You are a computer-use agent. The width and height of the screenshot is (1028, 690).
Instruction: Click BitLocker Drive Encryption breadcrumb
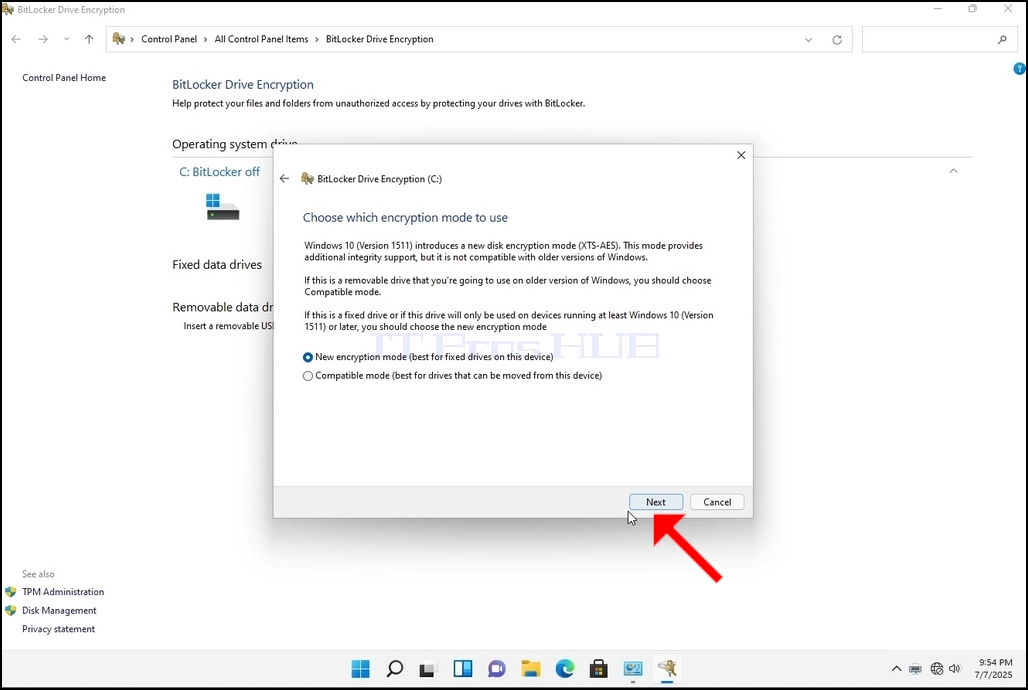click(380, 39)
